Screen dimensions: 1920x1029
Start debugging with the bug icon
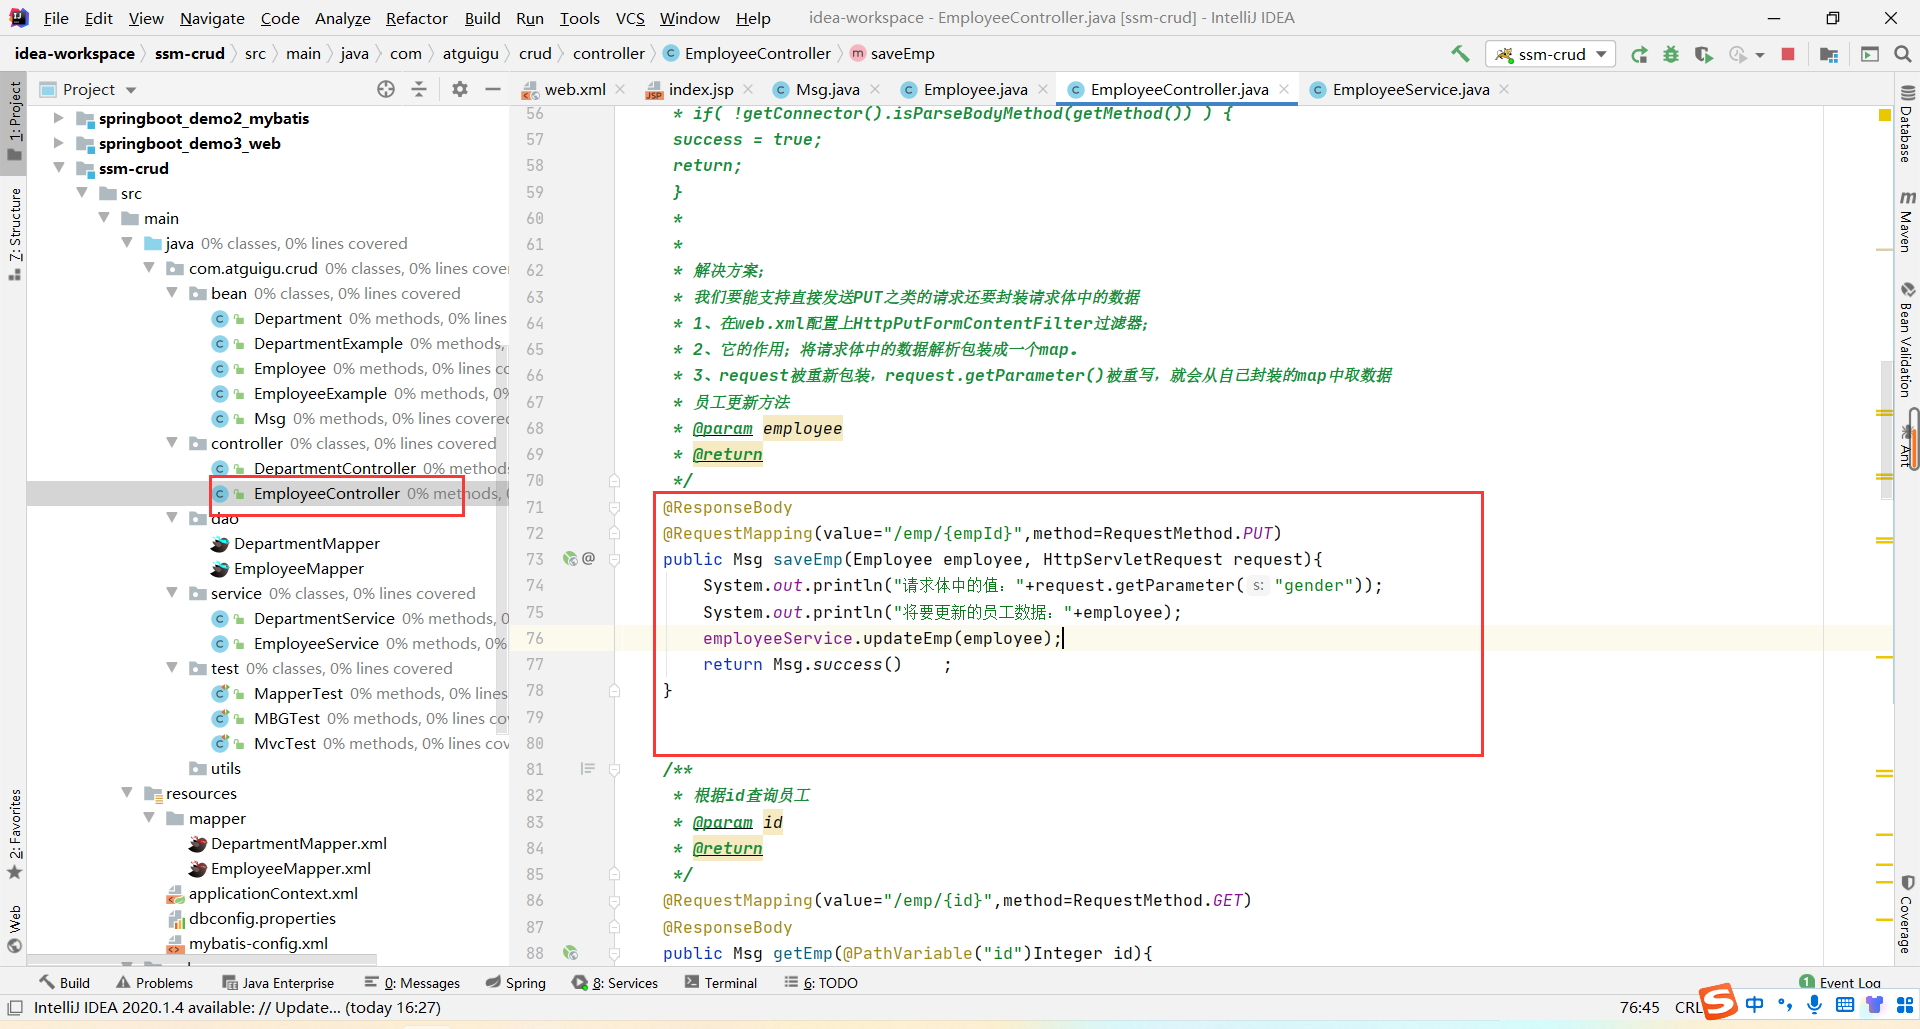click(x=1671, y=55)
